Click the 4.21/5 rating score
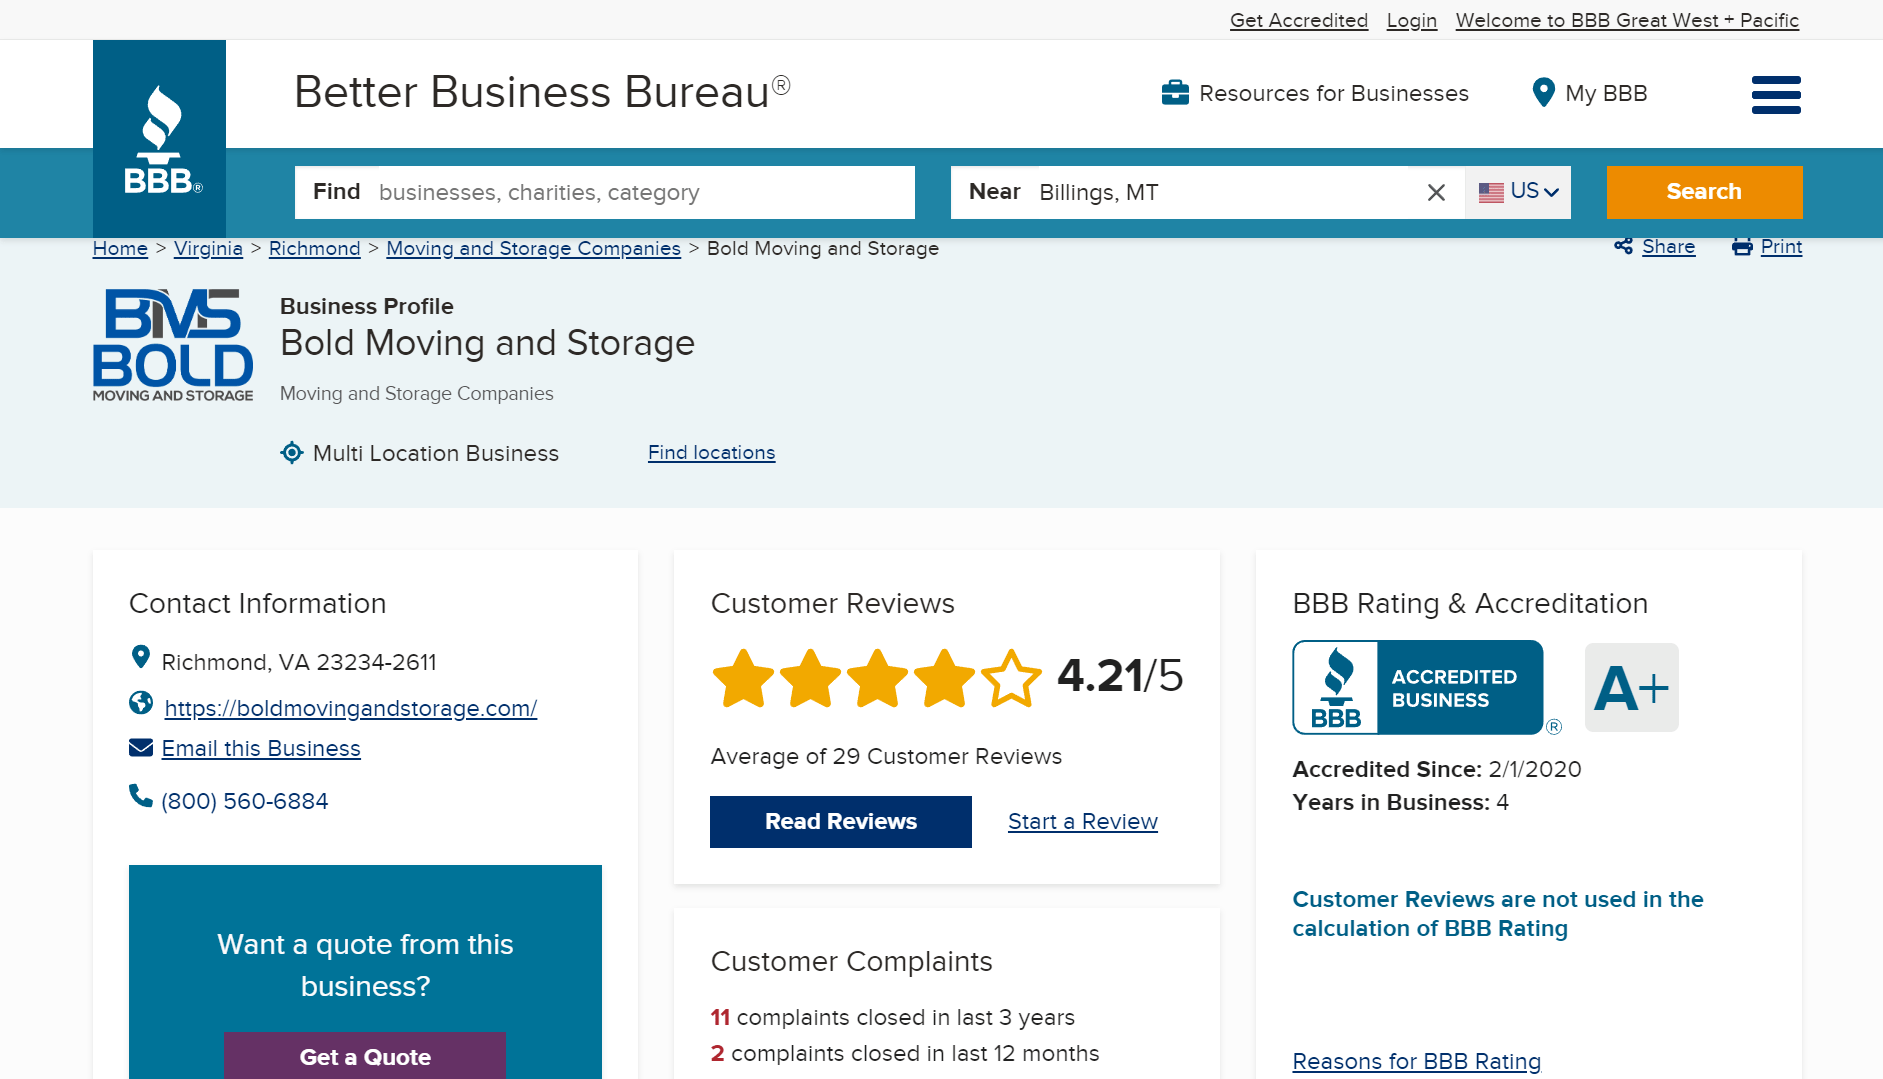 point(1120,676)
